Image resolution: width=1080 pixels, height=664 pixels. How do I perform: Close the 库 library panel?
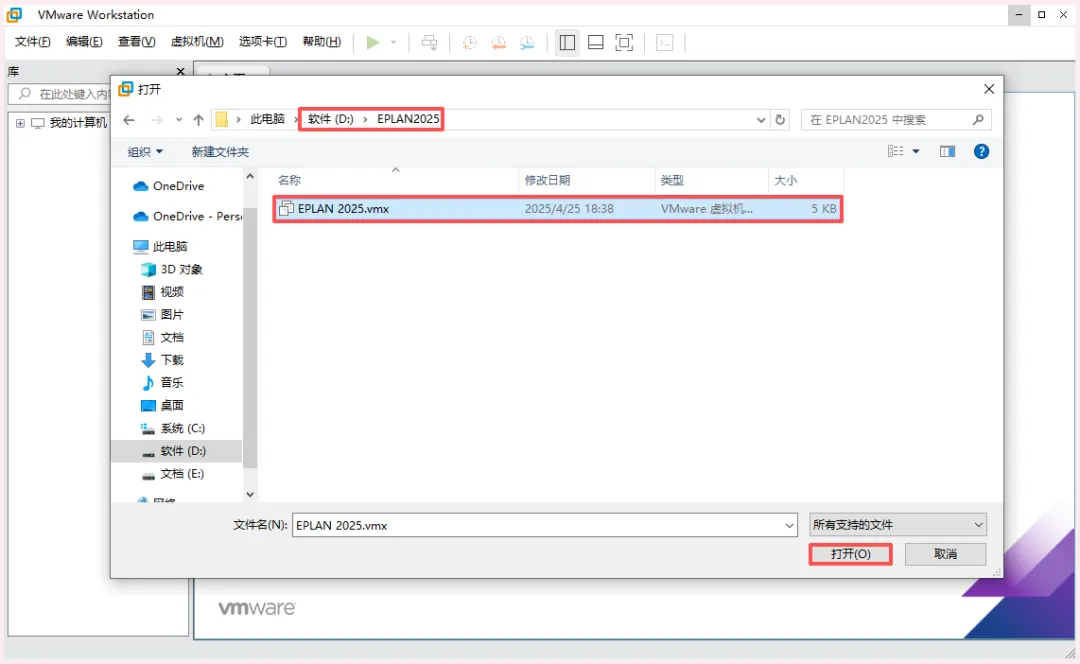180,71
